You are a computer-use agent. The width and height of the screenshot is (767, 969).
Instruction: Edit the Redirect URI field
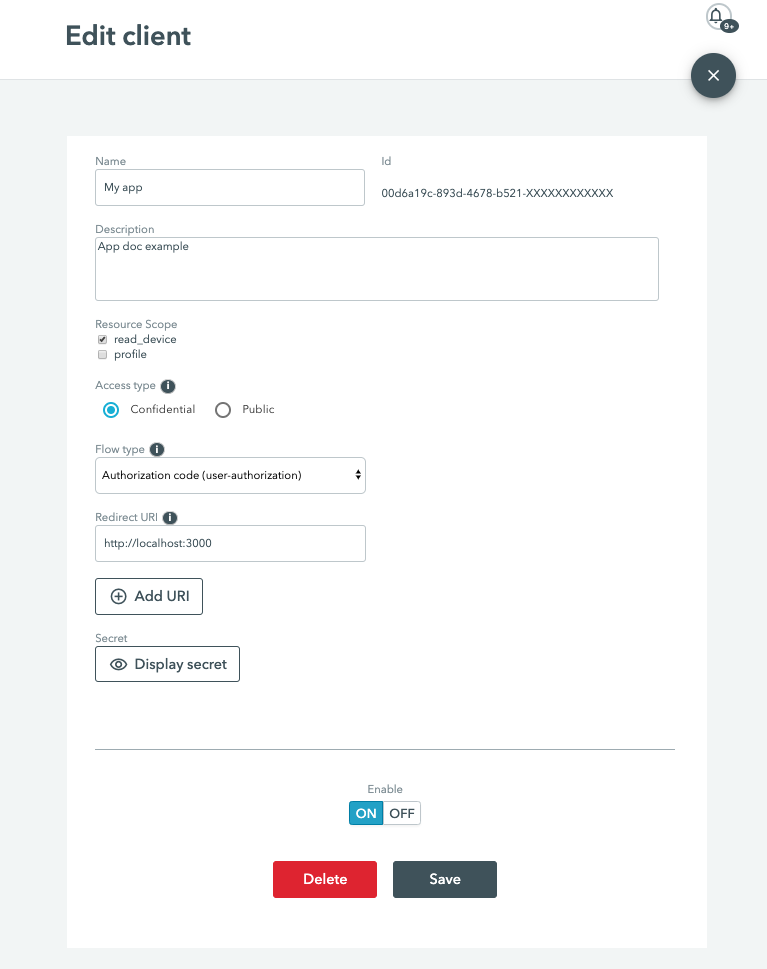pos(231,543)
